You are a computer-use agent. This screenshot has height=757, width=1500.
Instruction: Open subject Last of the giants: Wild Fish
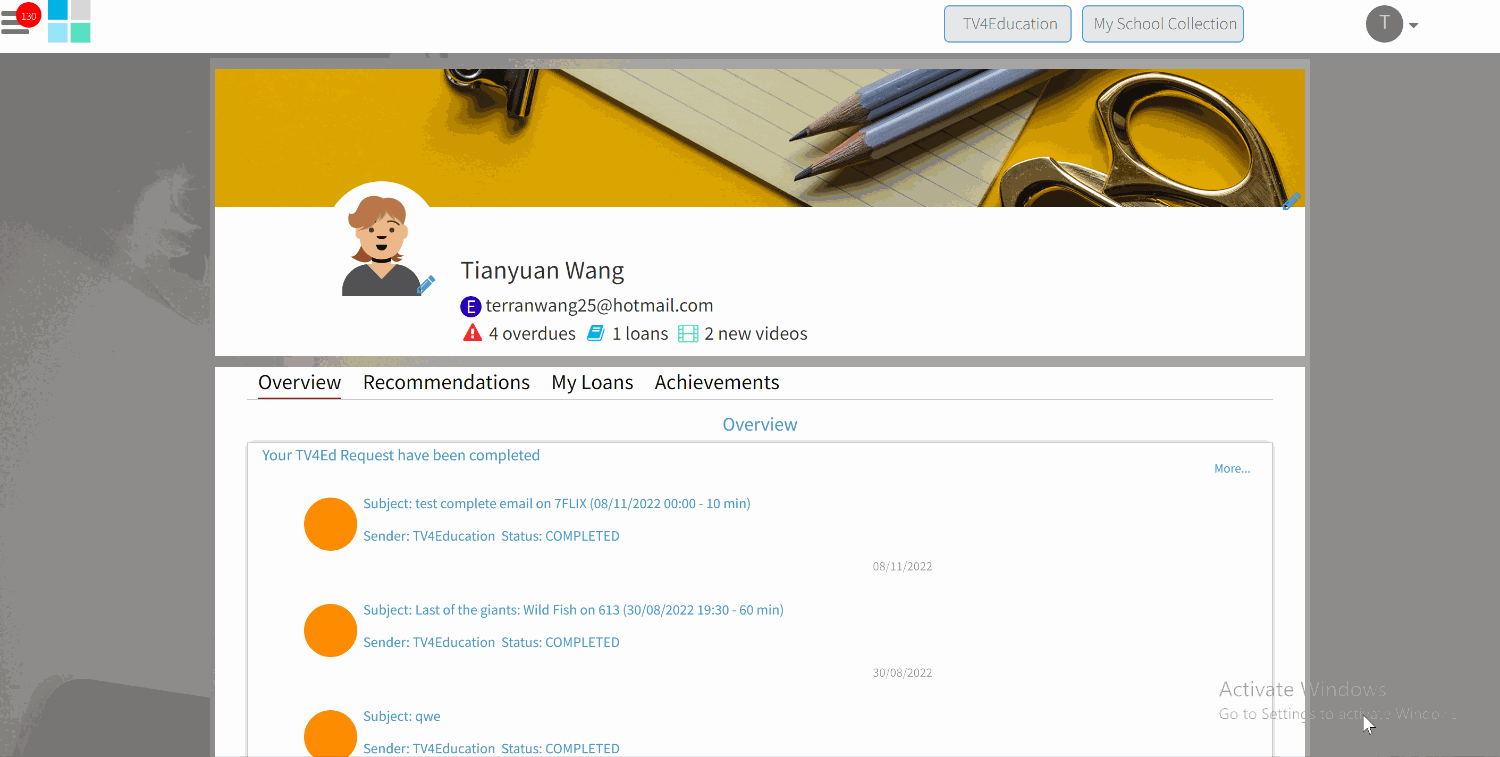click(573, 610)
